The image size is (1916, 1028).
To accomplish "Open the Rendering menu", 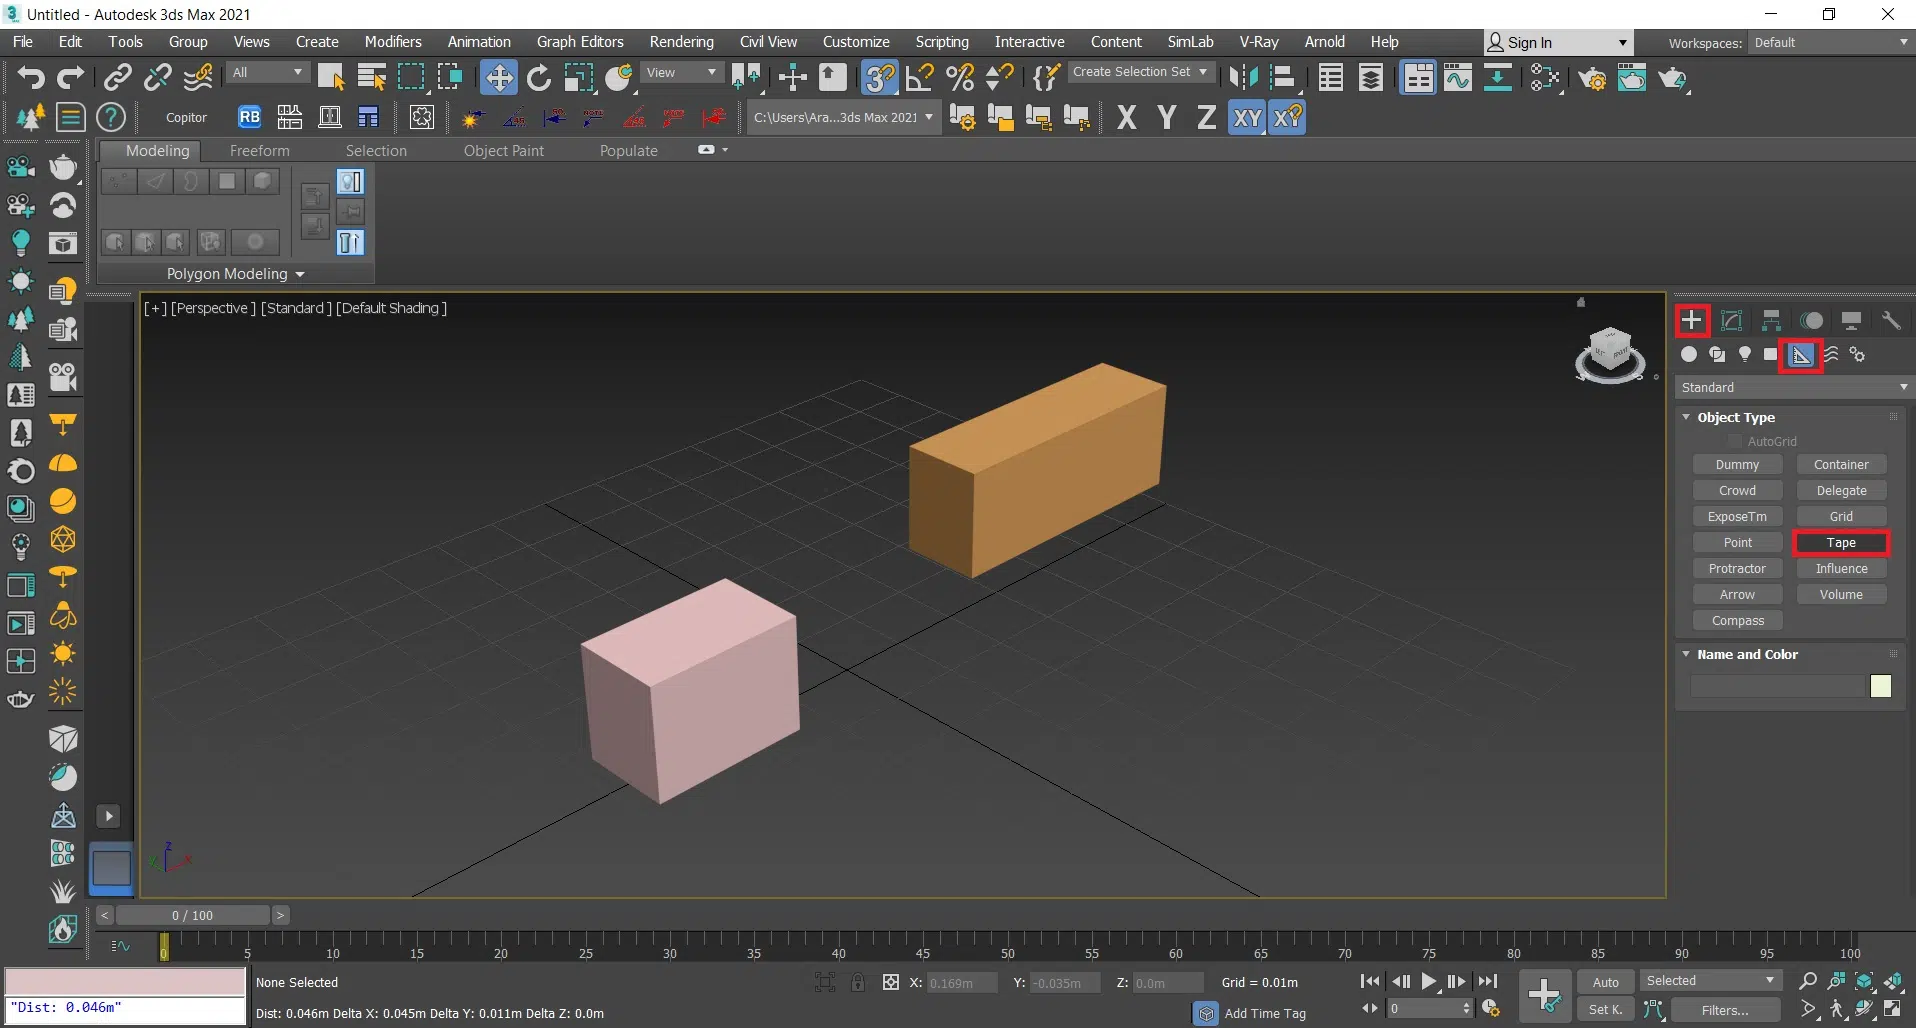I will pos(681,42).
